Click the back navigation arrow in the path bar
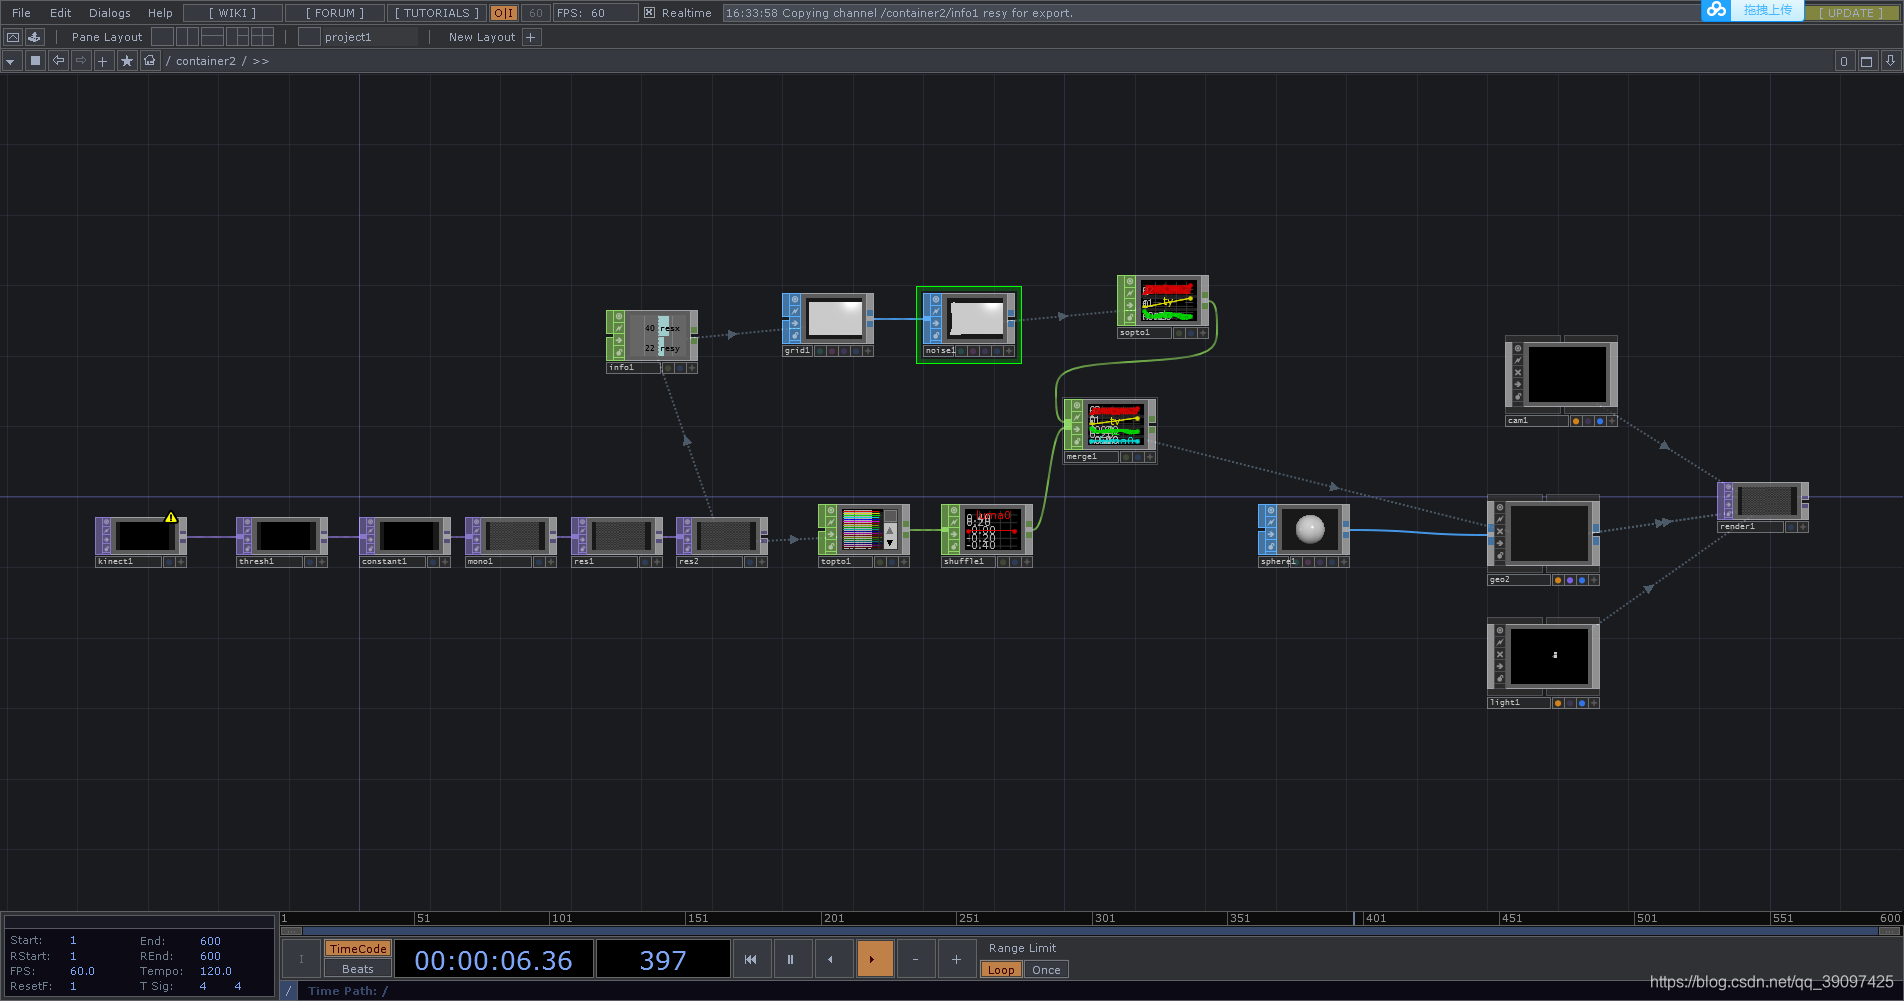1904x1001 pixels. (58, 61)
